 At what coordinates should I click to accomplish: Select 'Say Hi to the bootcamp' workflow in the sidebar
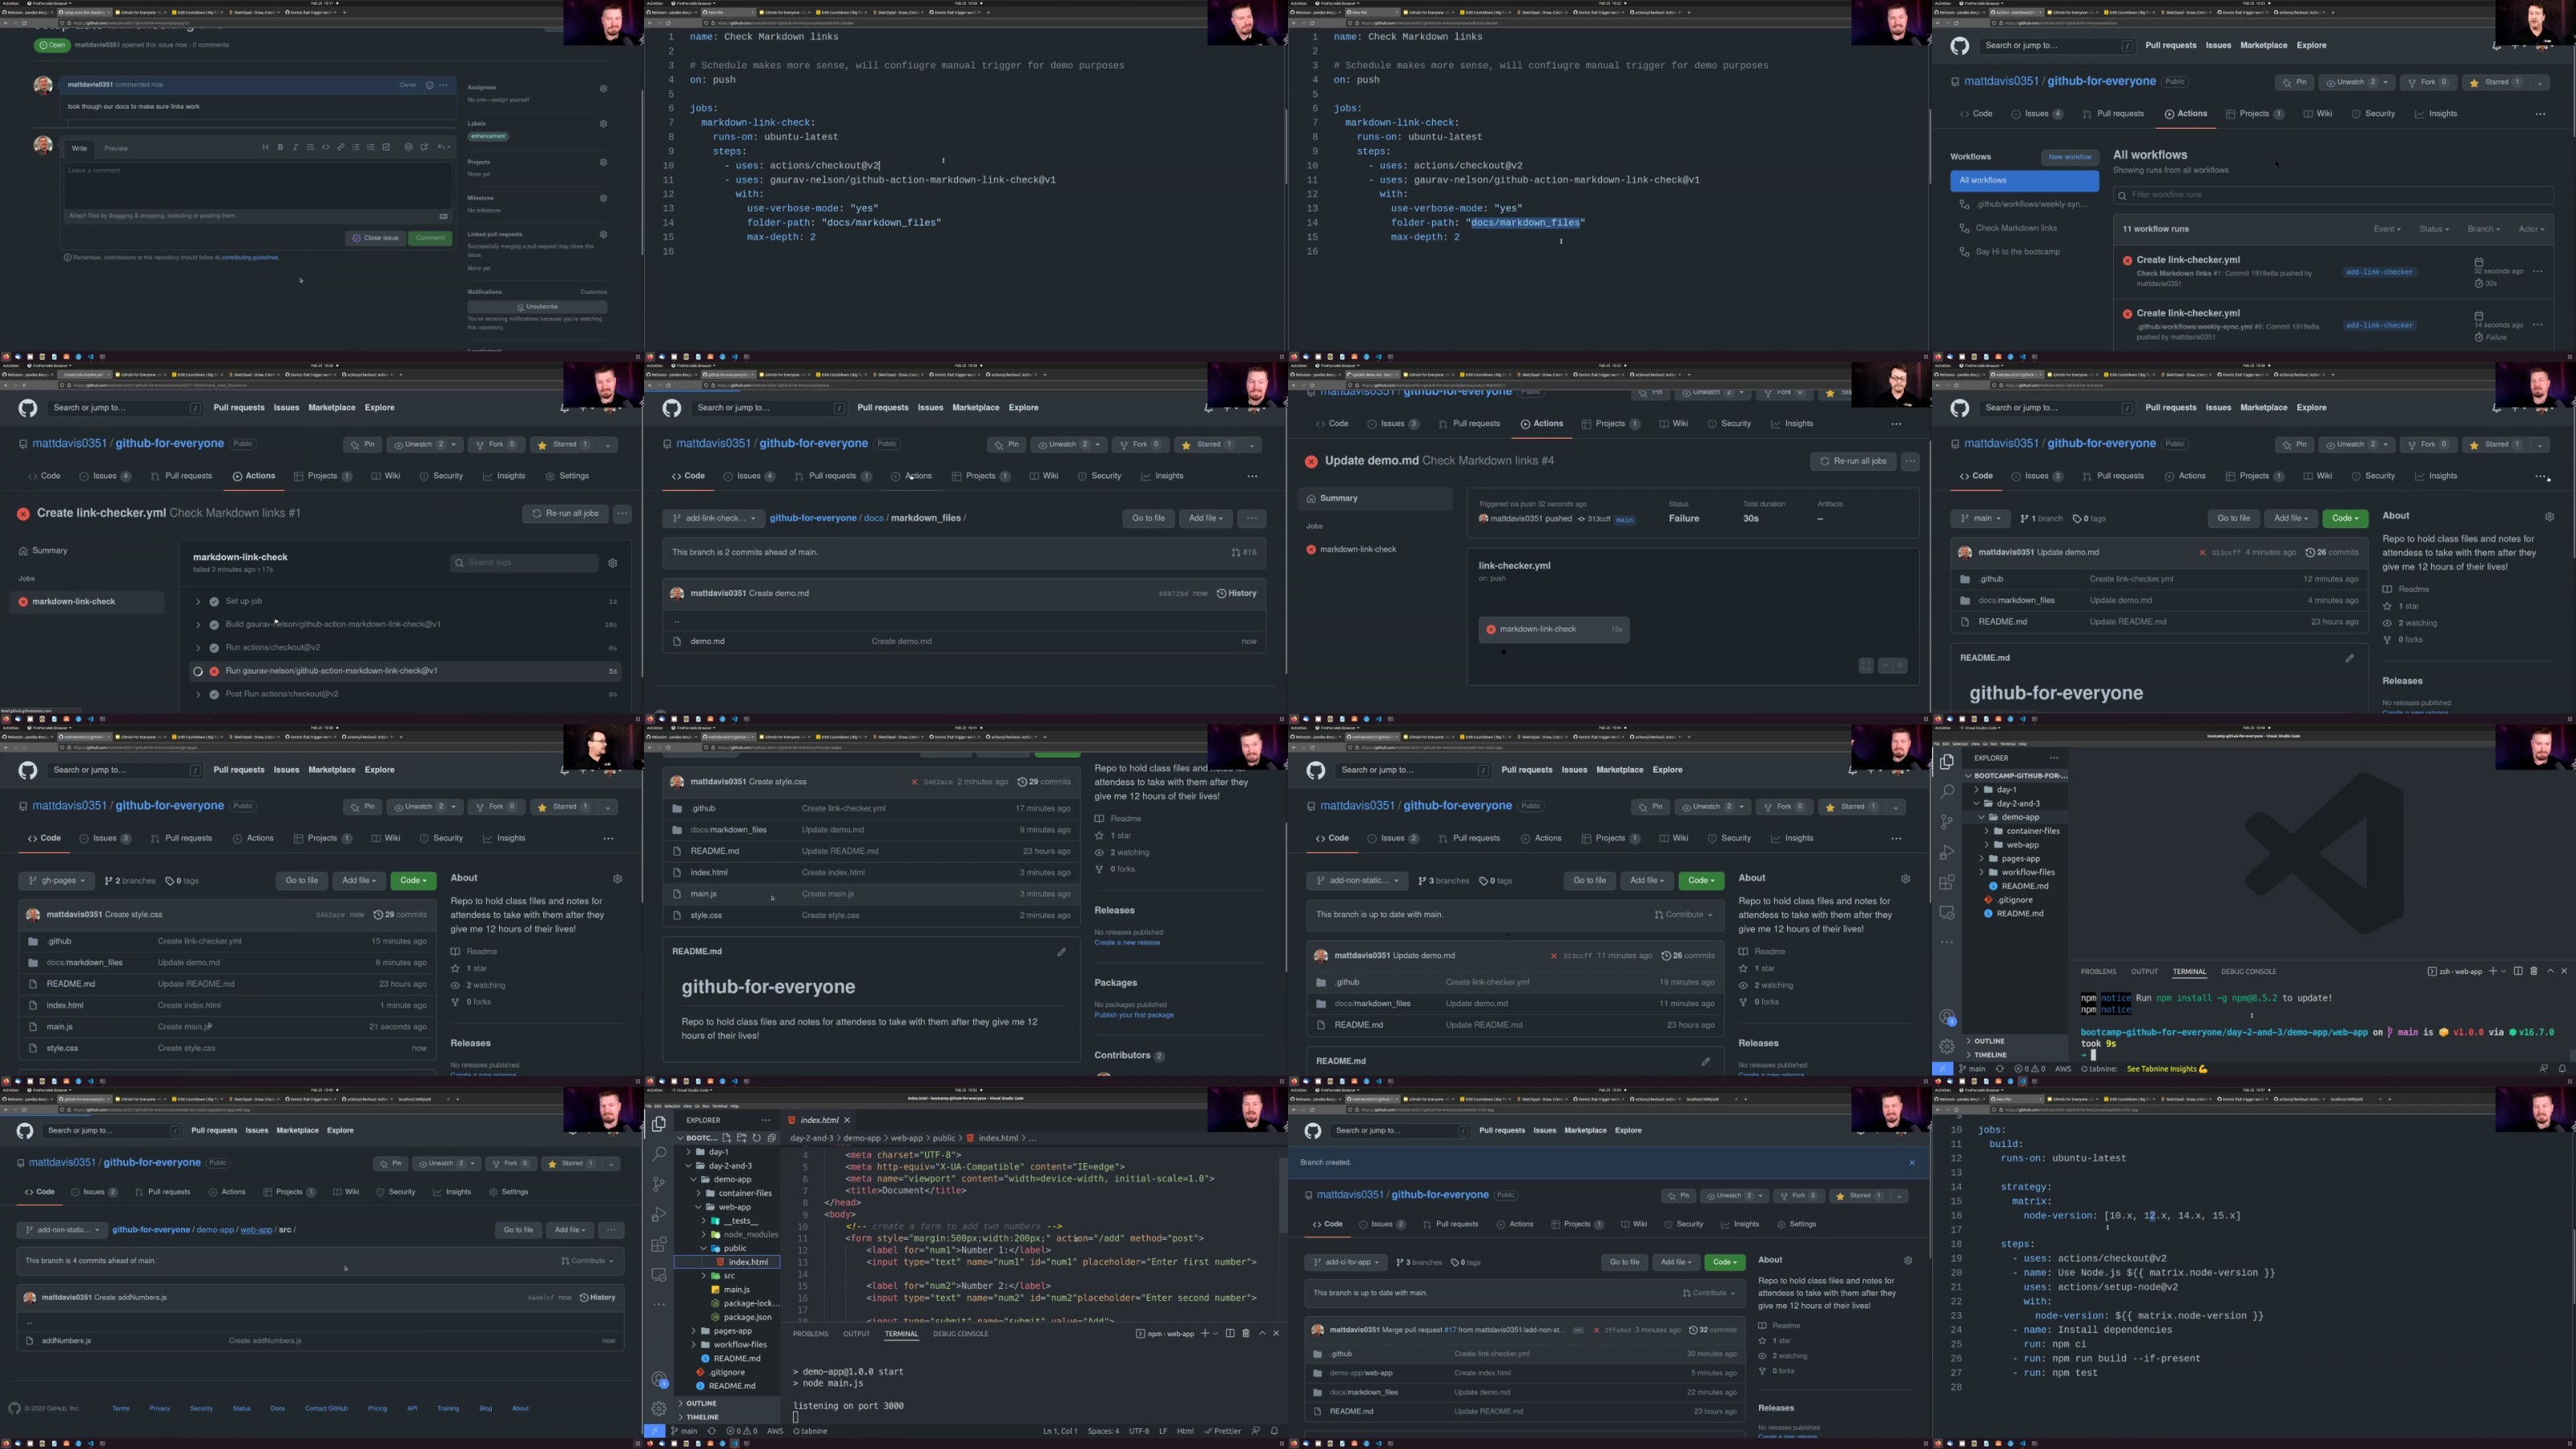(x=2018, y=252)
